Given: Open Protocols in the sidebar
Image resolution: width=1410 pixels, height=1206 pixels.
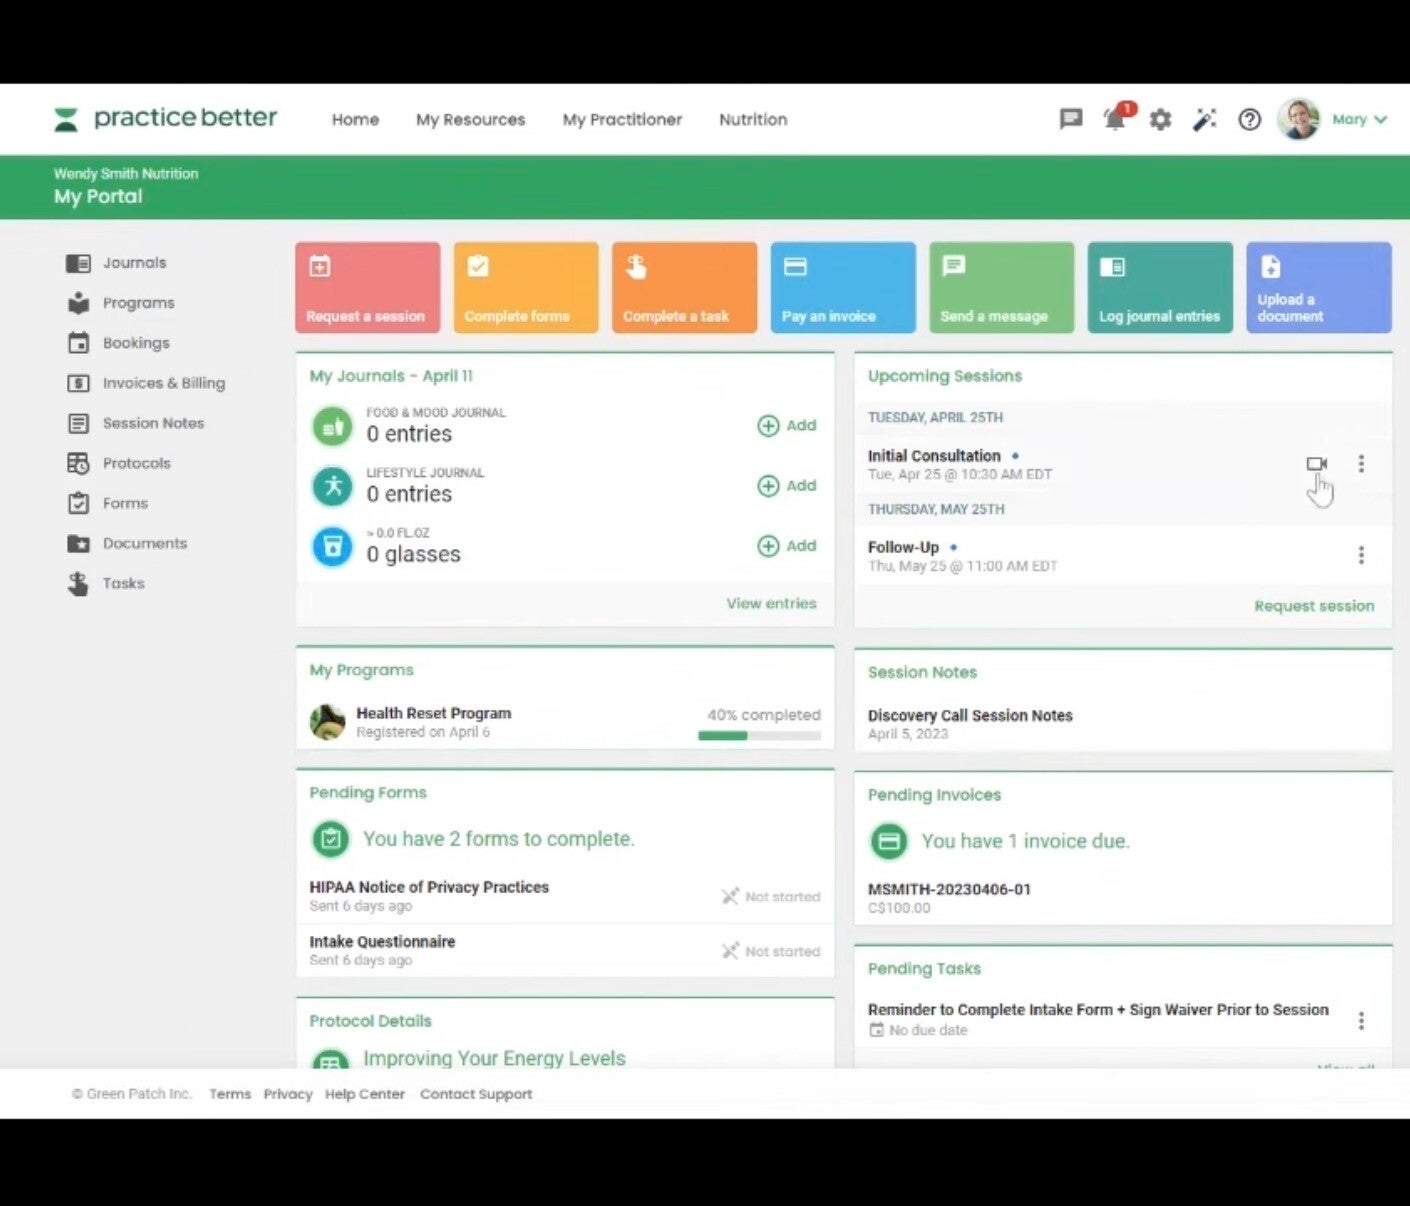Looking at the screenshot, I should 118,463.
